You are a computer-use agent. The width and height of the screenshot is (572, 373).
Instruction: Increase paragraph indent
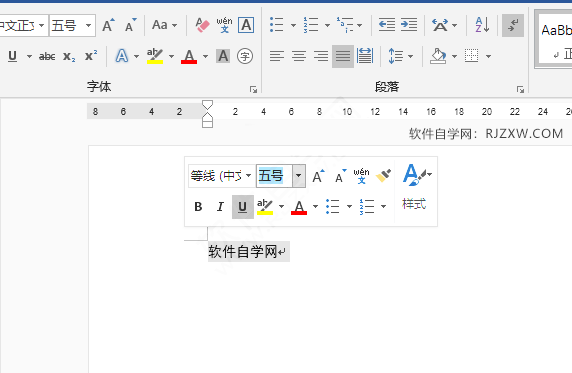(409, 25)
